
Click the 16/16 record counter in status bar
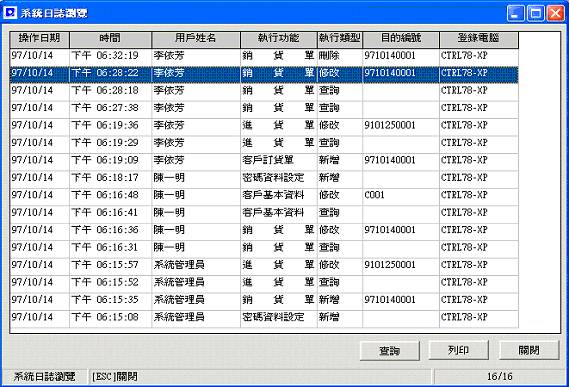coord(500,376)
